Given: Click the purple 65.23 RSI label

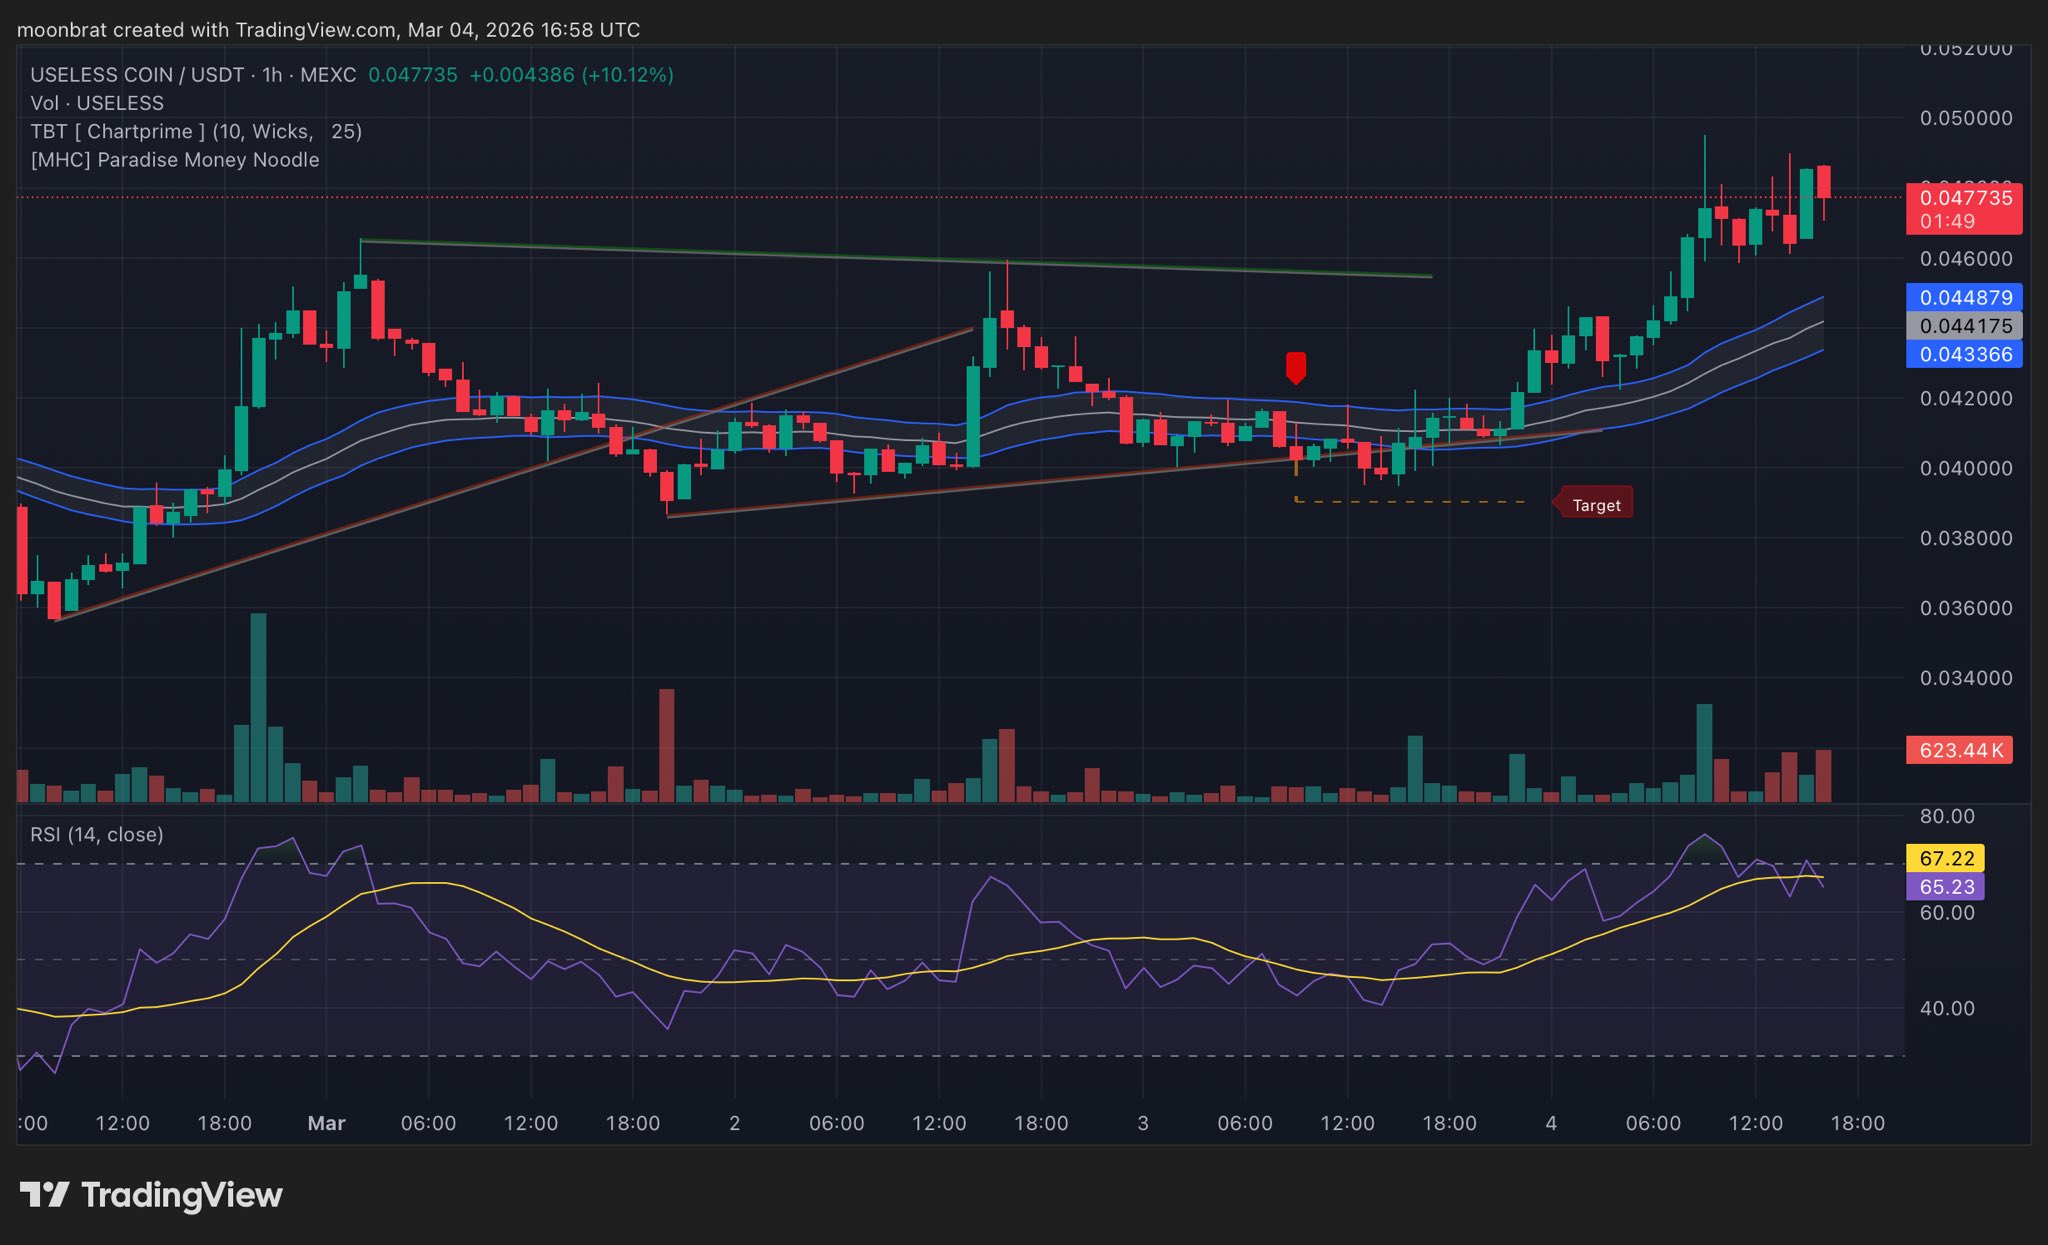Looking at the screenshot, I should [x=1946, y=887].
